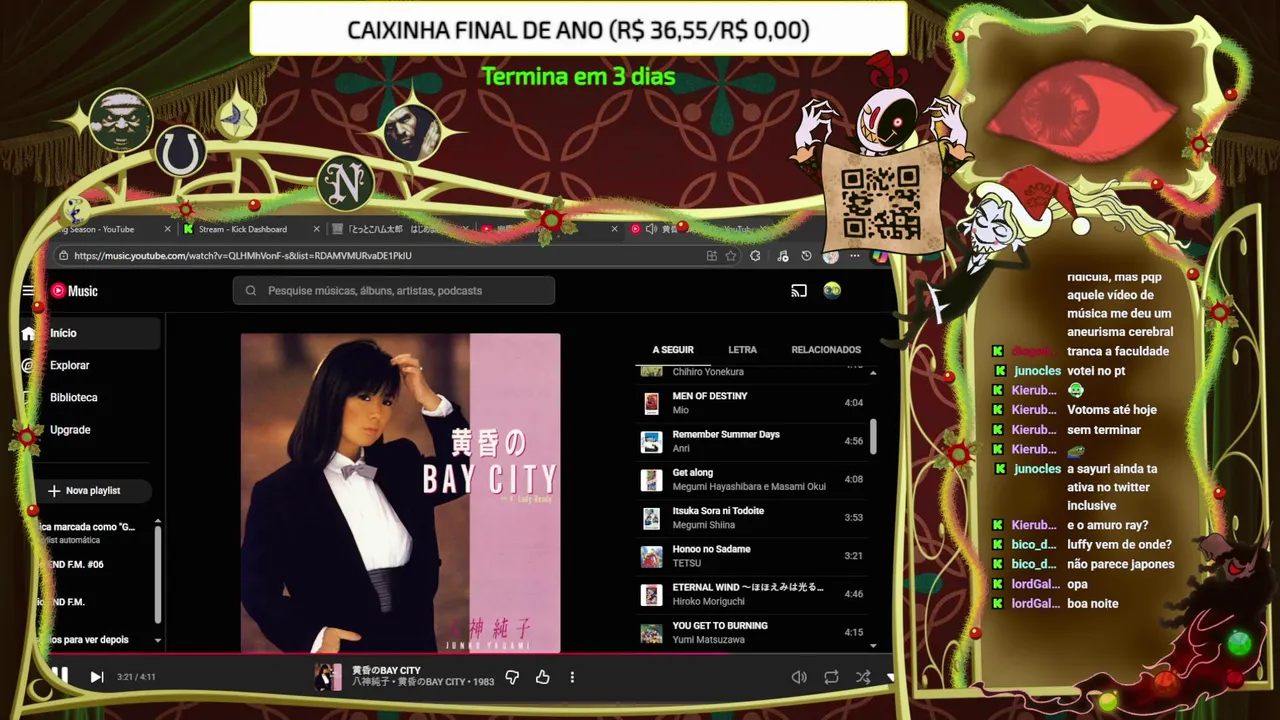Select the LETRA tab
This screenshot has width=1280, height=720.
click(742, 350)
